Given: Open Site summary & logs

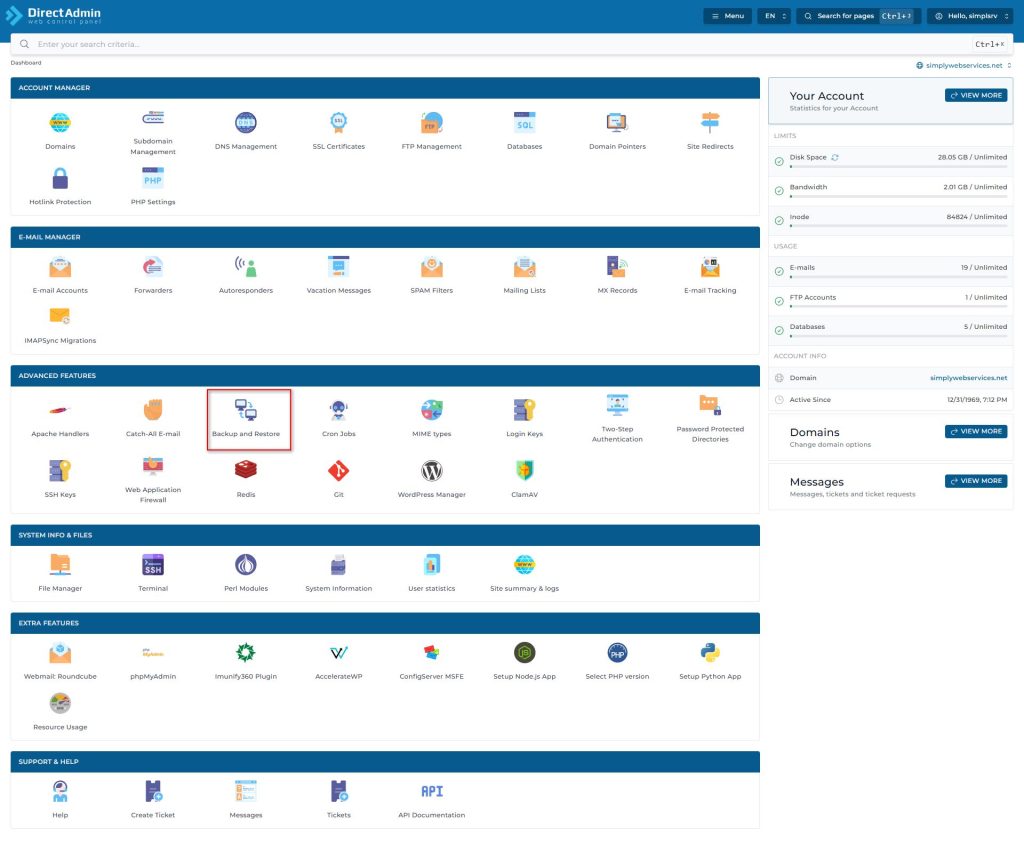Looking at the screenshot, I should pyautogui.click(x=524, y=573).
